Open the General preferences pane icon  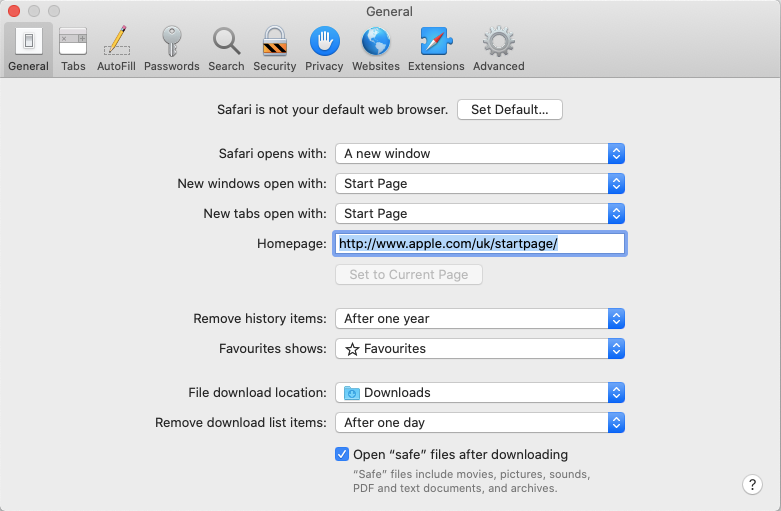[x=28, y=49]
